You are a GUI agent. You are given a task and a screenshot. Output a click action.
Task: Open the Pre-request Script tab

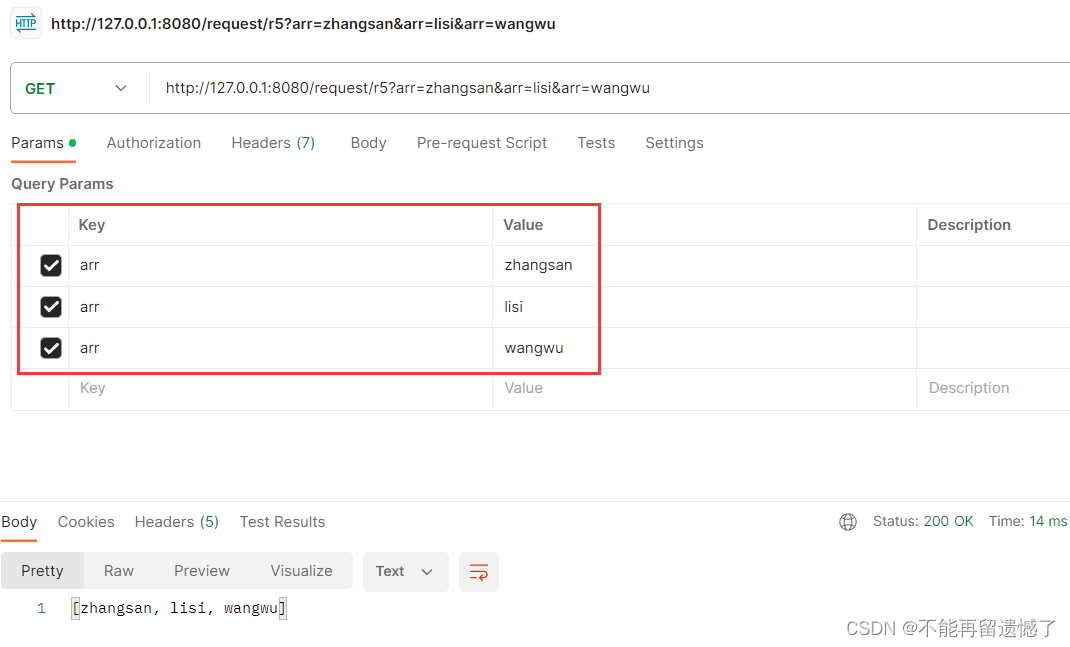click(x=482, y=143)
